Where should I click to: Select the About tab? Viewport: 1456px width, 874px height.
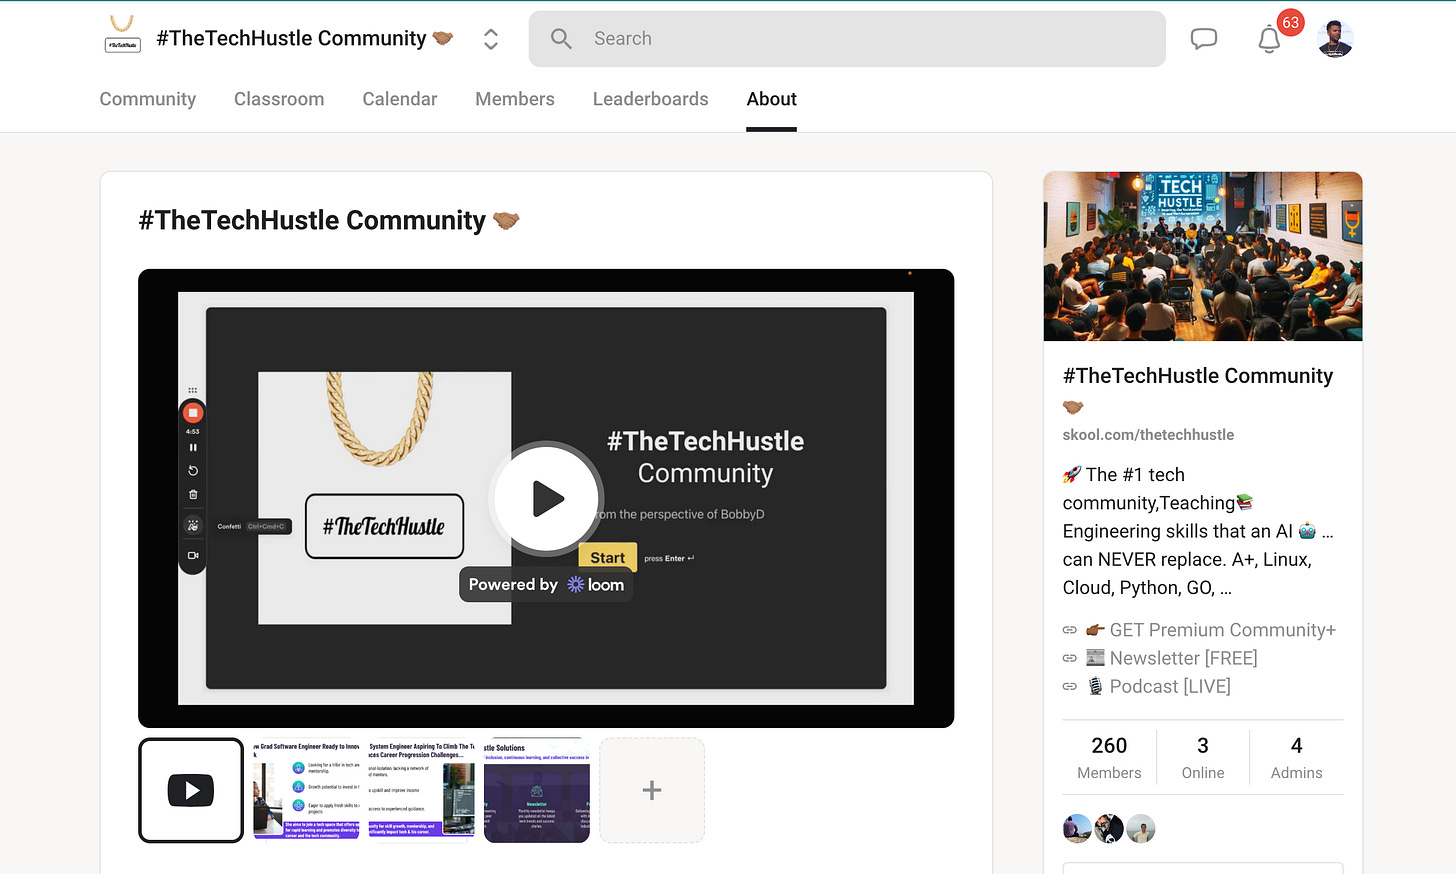point(772,99)
